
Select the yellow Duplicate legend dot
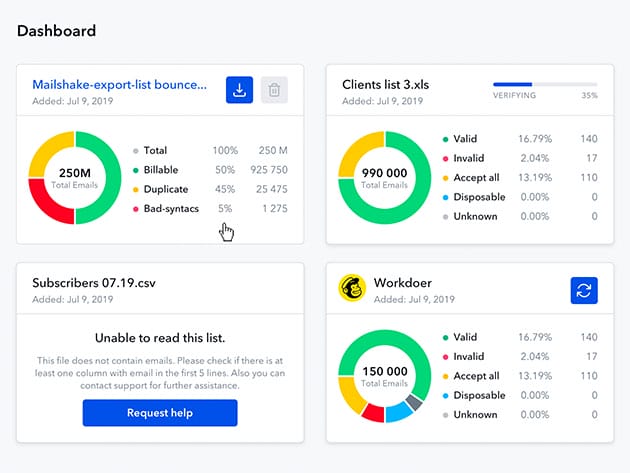click(x=135, y=189)
